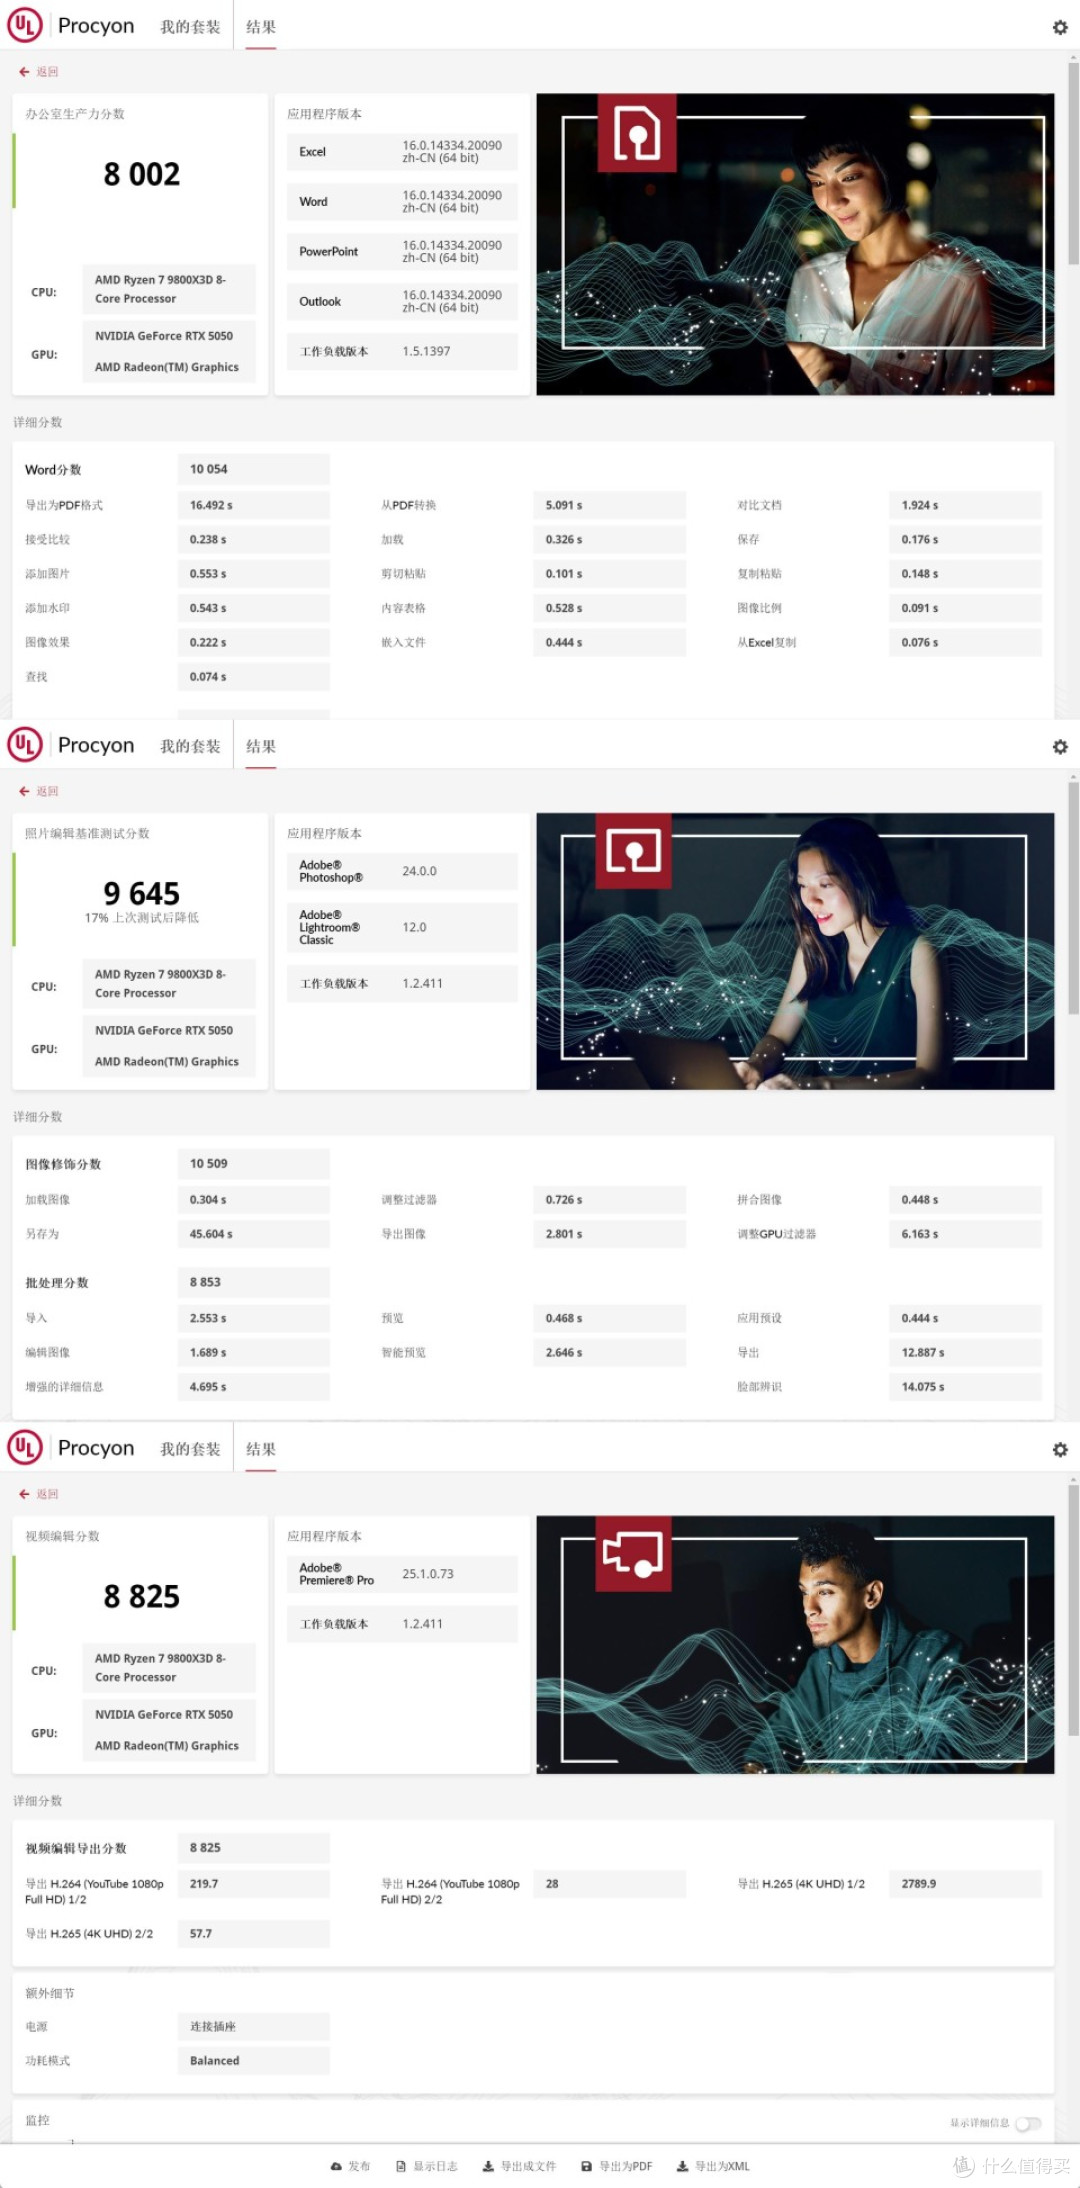
Task: Click red photo editing benchmark icon
Action: point(634,851)
